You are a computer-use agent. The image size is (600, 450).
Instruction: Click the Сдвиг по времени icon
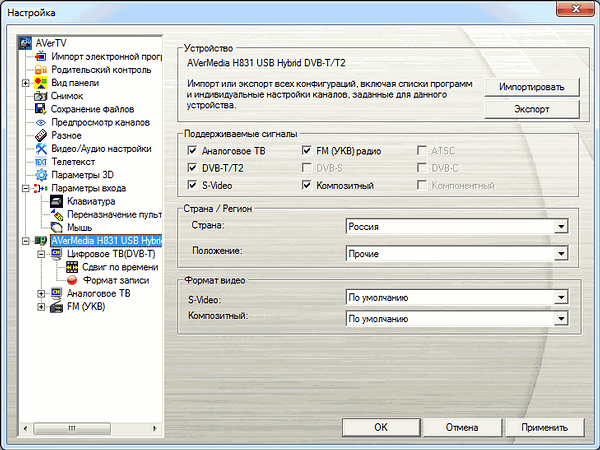click(72, 267)
